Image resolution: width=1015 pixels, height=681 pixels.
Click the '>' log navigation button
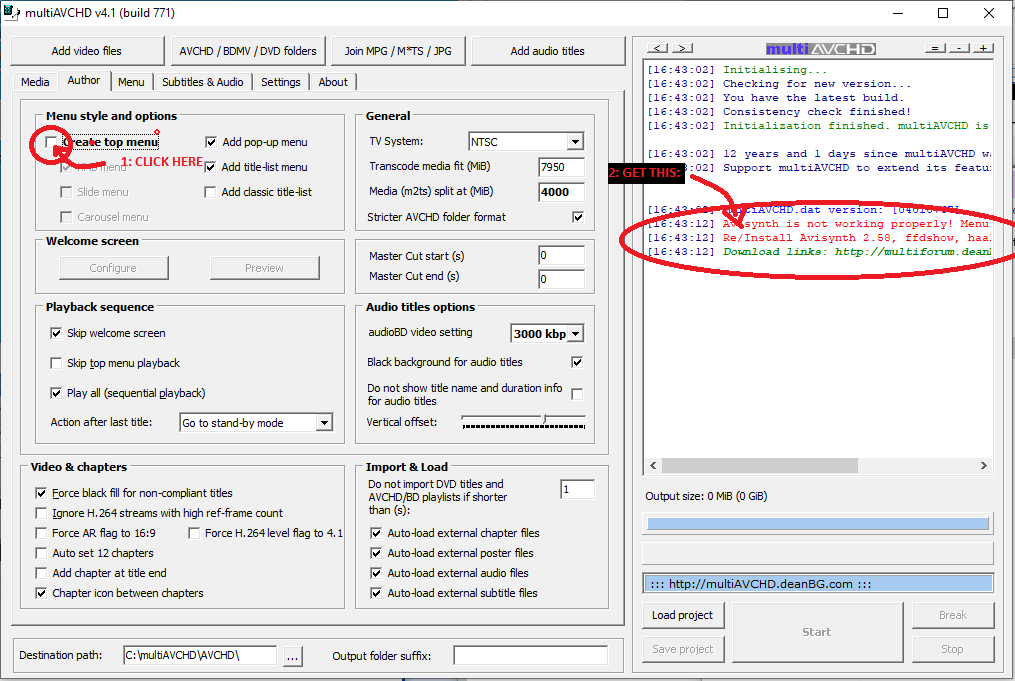[x=682, y=48]
